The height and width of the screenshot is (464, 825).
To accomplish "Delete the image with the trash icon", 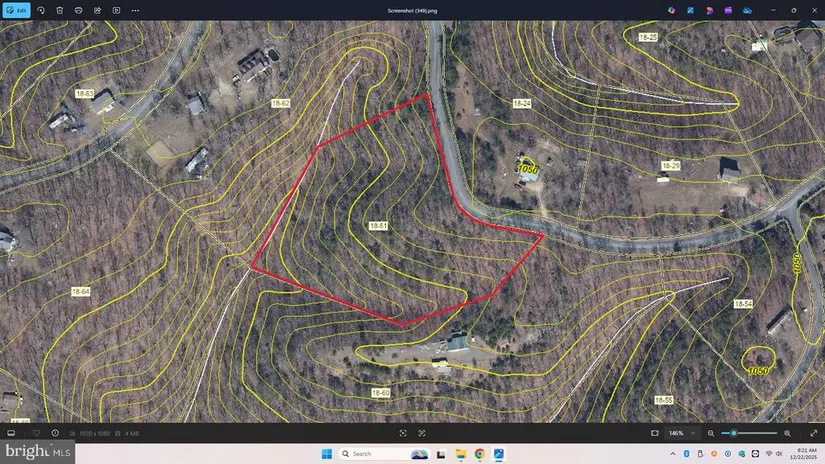I will [60, 10].
